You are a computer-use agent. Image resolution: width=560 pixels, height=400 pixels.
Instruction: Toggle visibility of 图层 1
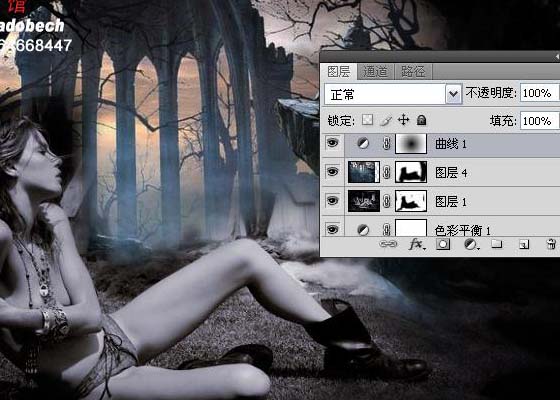pyautogui.click(x=332, y=201)
